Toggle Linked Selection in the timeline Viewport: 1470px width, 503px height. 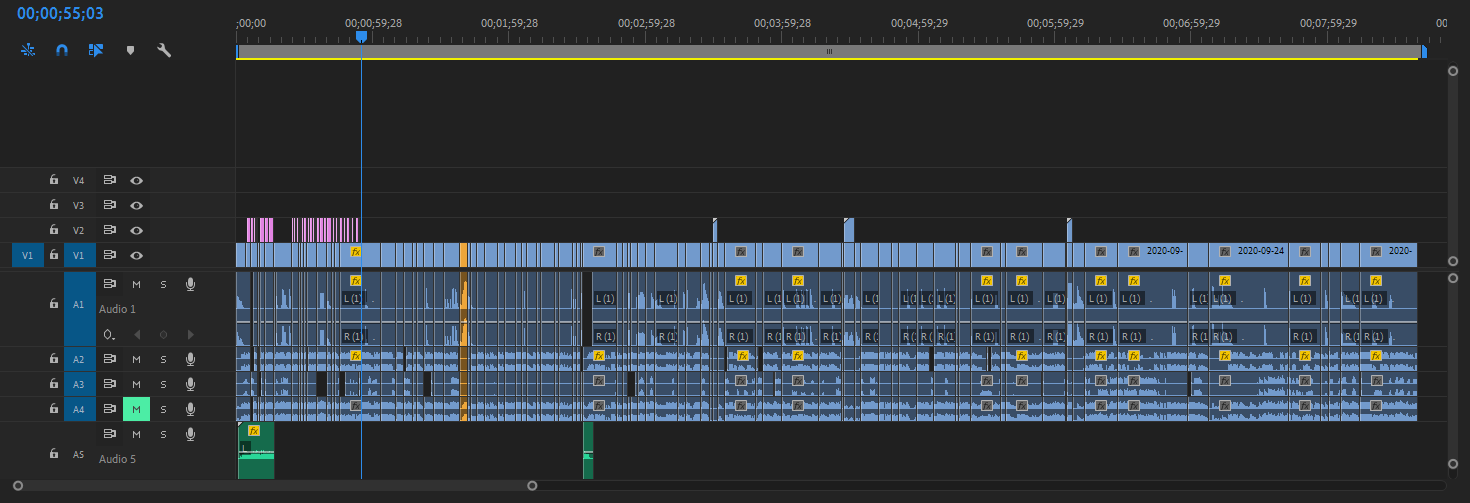click(96, 49)
